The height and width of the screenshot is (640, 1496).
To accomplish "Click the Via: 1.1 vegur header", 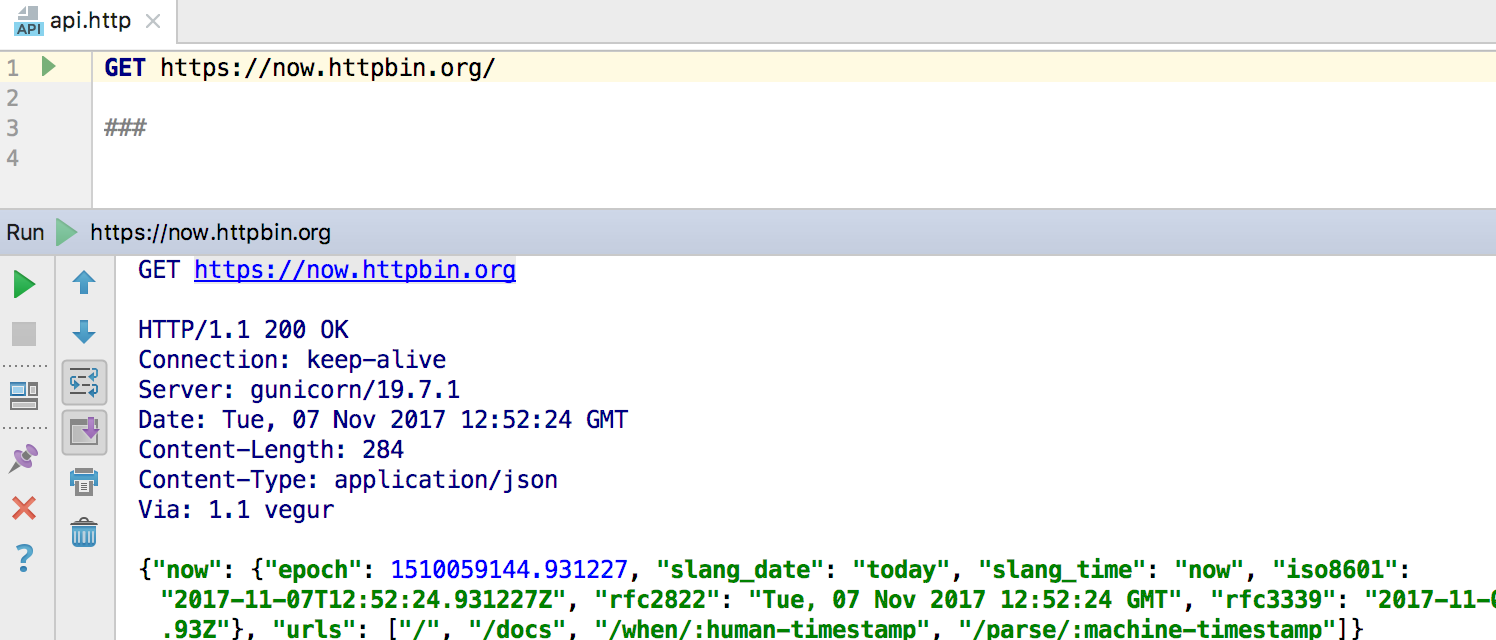I will tap(236, 510).
